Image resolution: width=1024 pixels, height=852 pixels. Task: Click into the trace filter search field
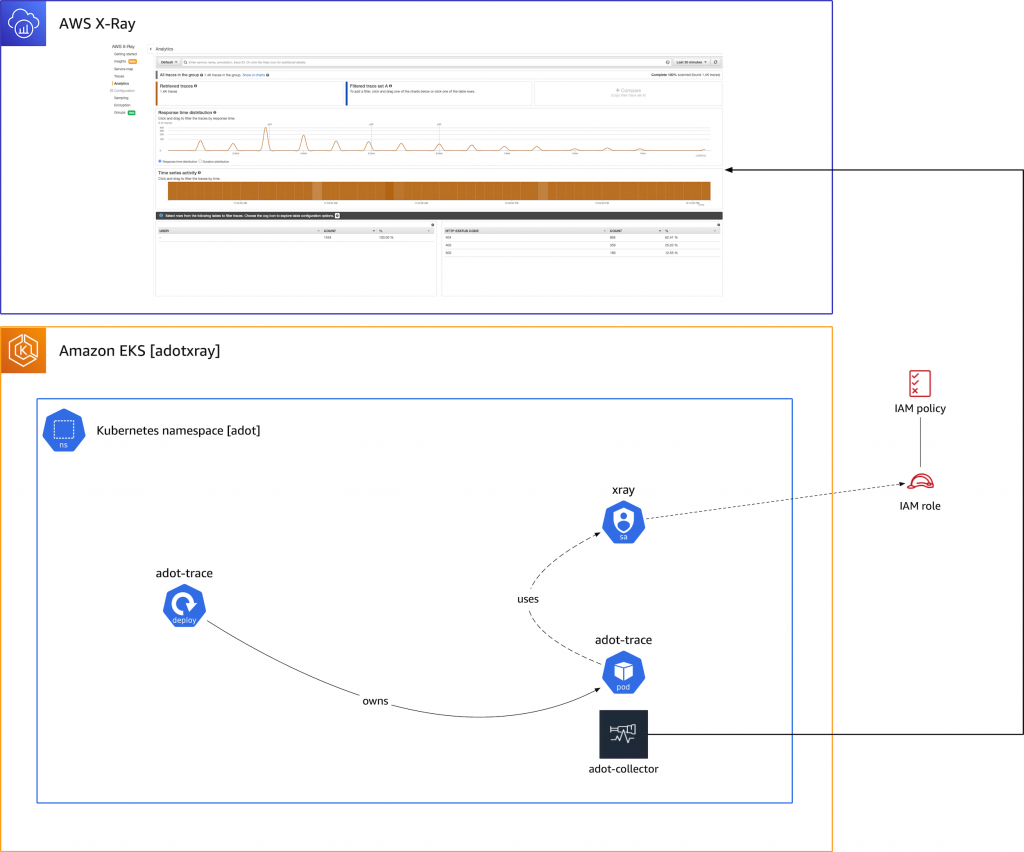point(424,62)
